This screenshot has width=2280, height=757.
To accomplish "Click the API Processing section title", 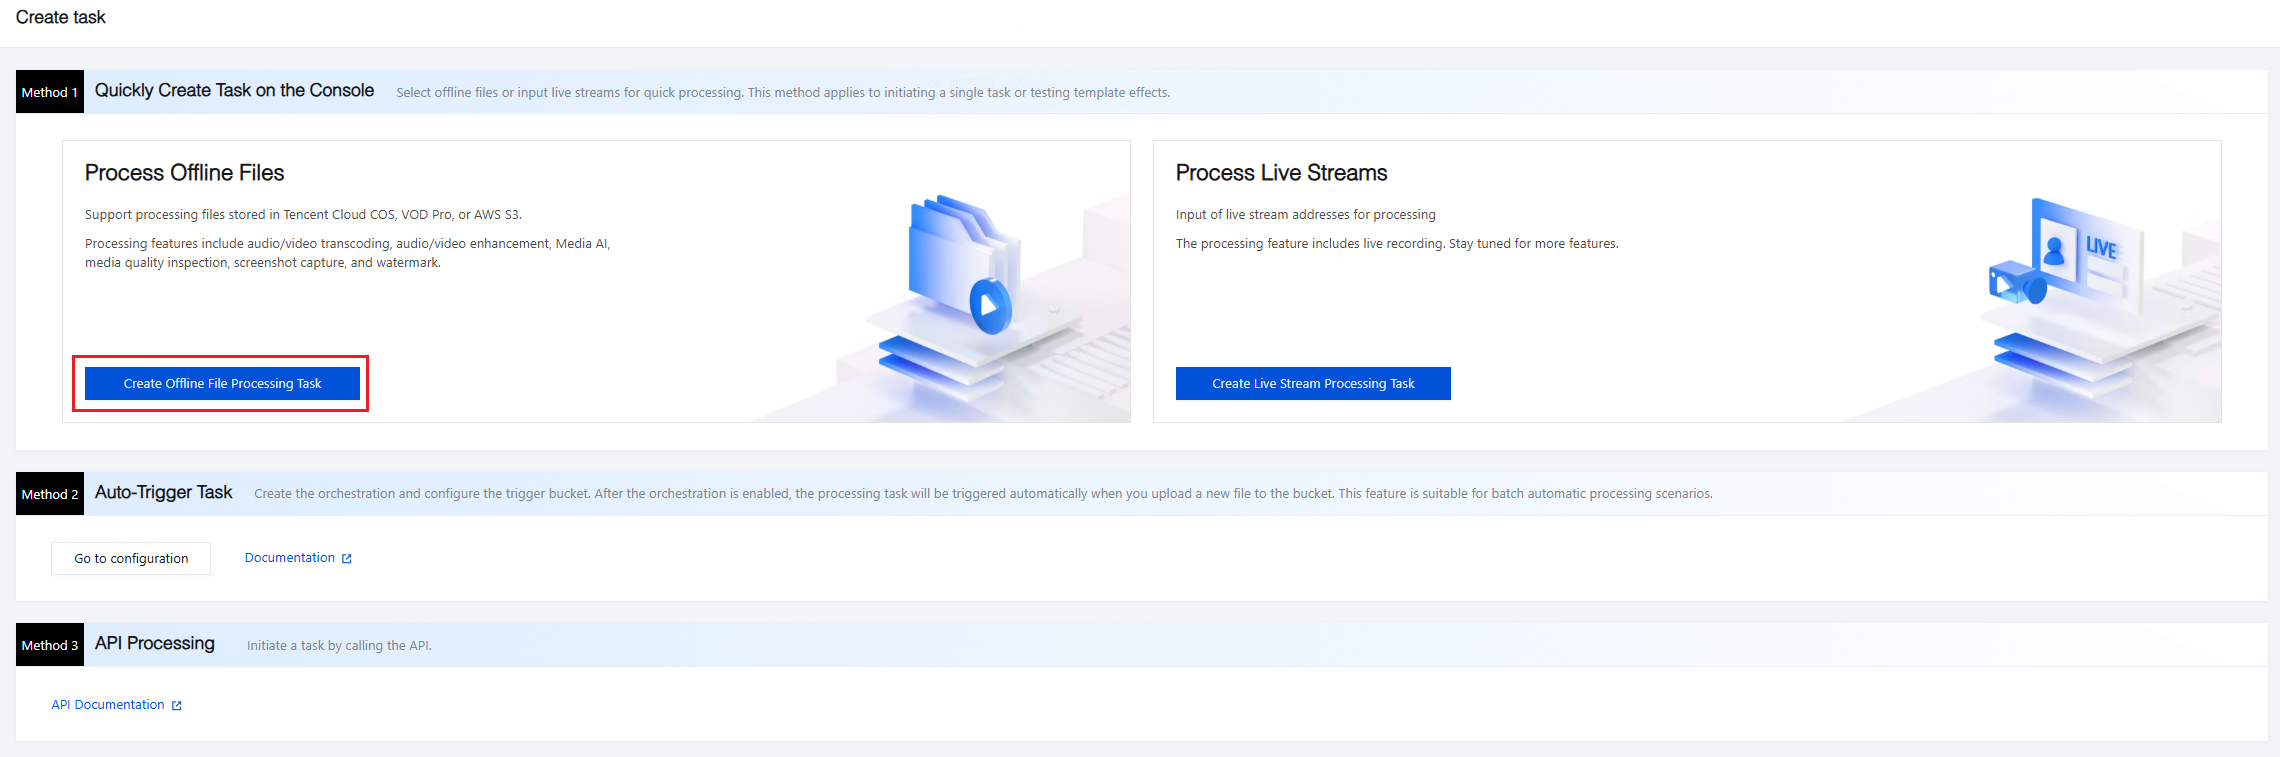I will (154, 644).
